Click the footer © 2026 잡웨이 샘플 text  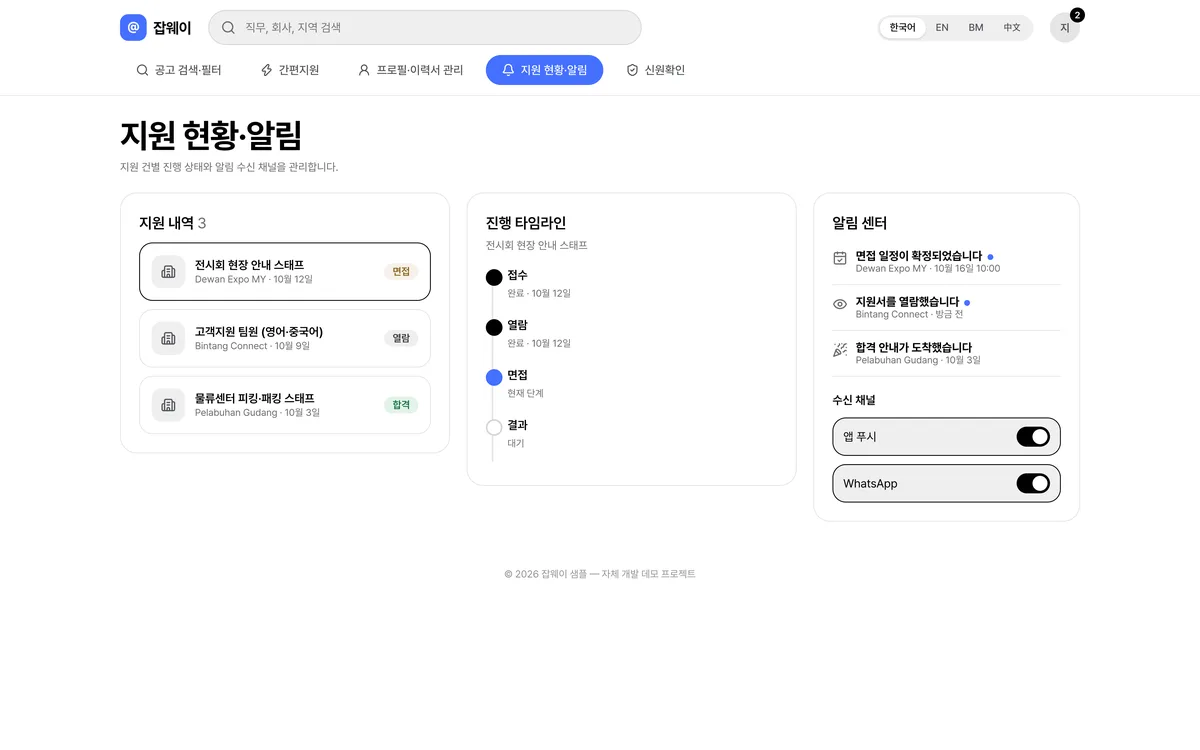[x=600, y=574]
